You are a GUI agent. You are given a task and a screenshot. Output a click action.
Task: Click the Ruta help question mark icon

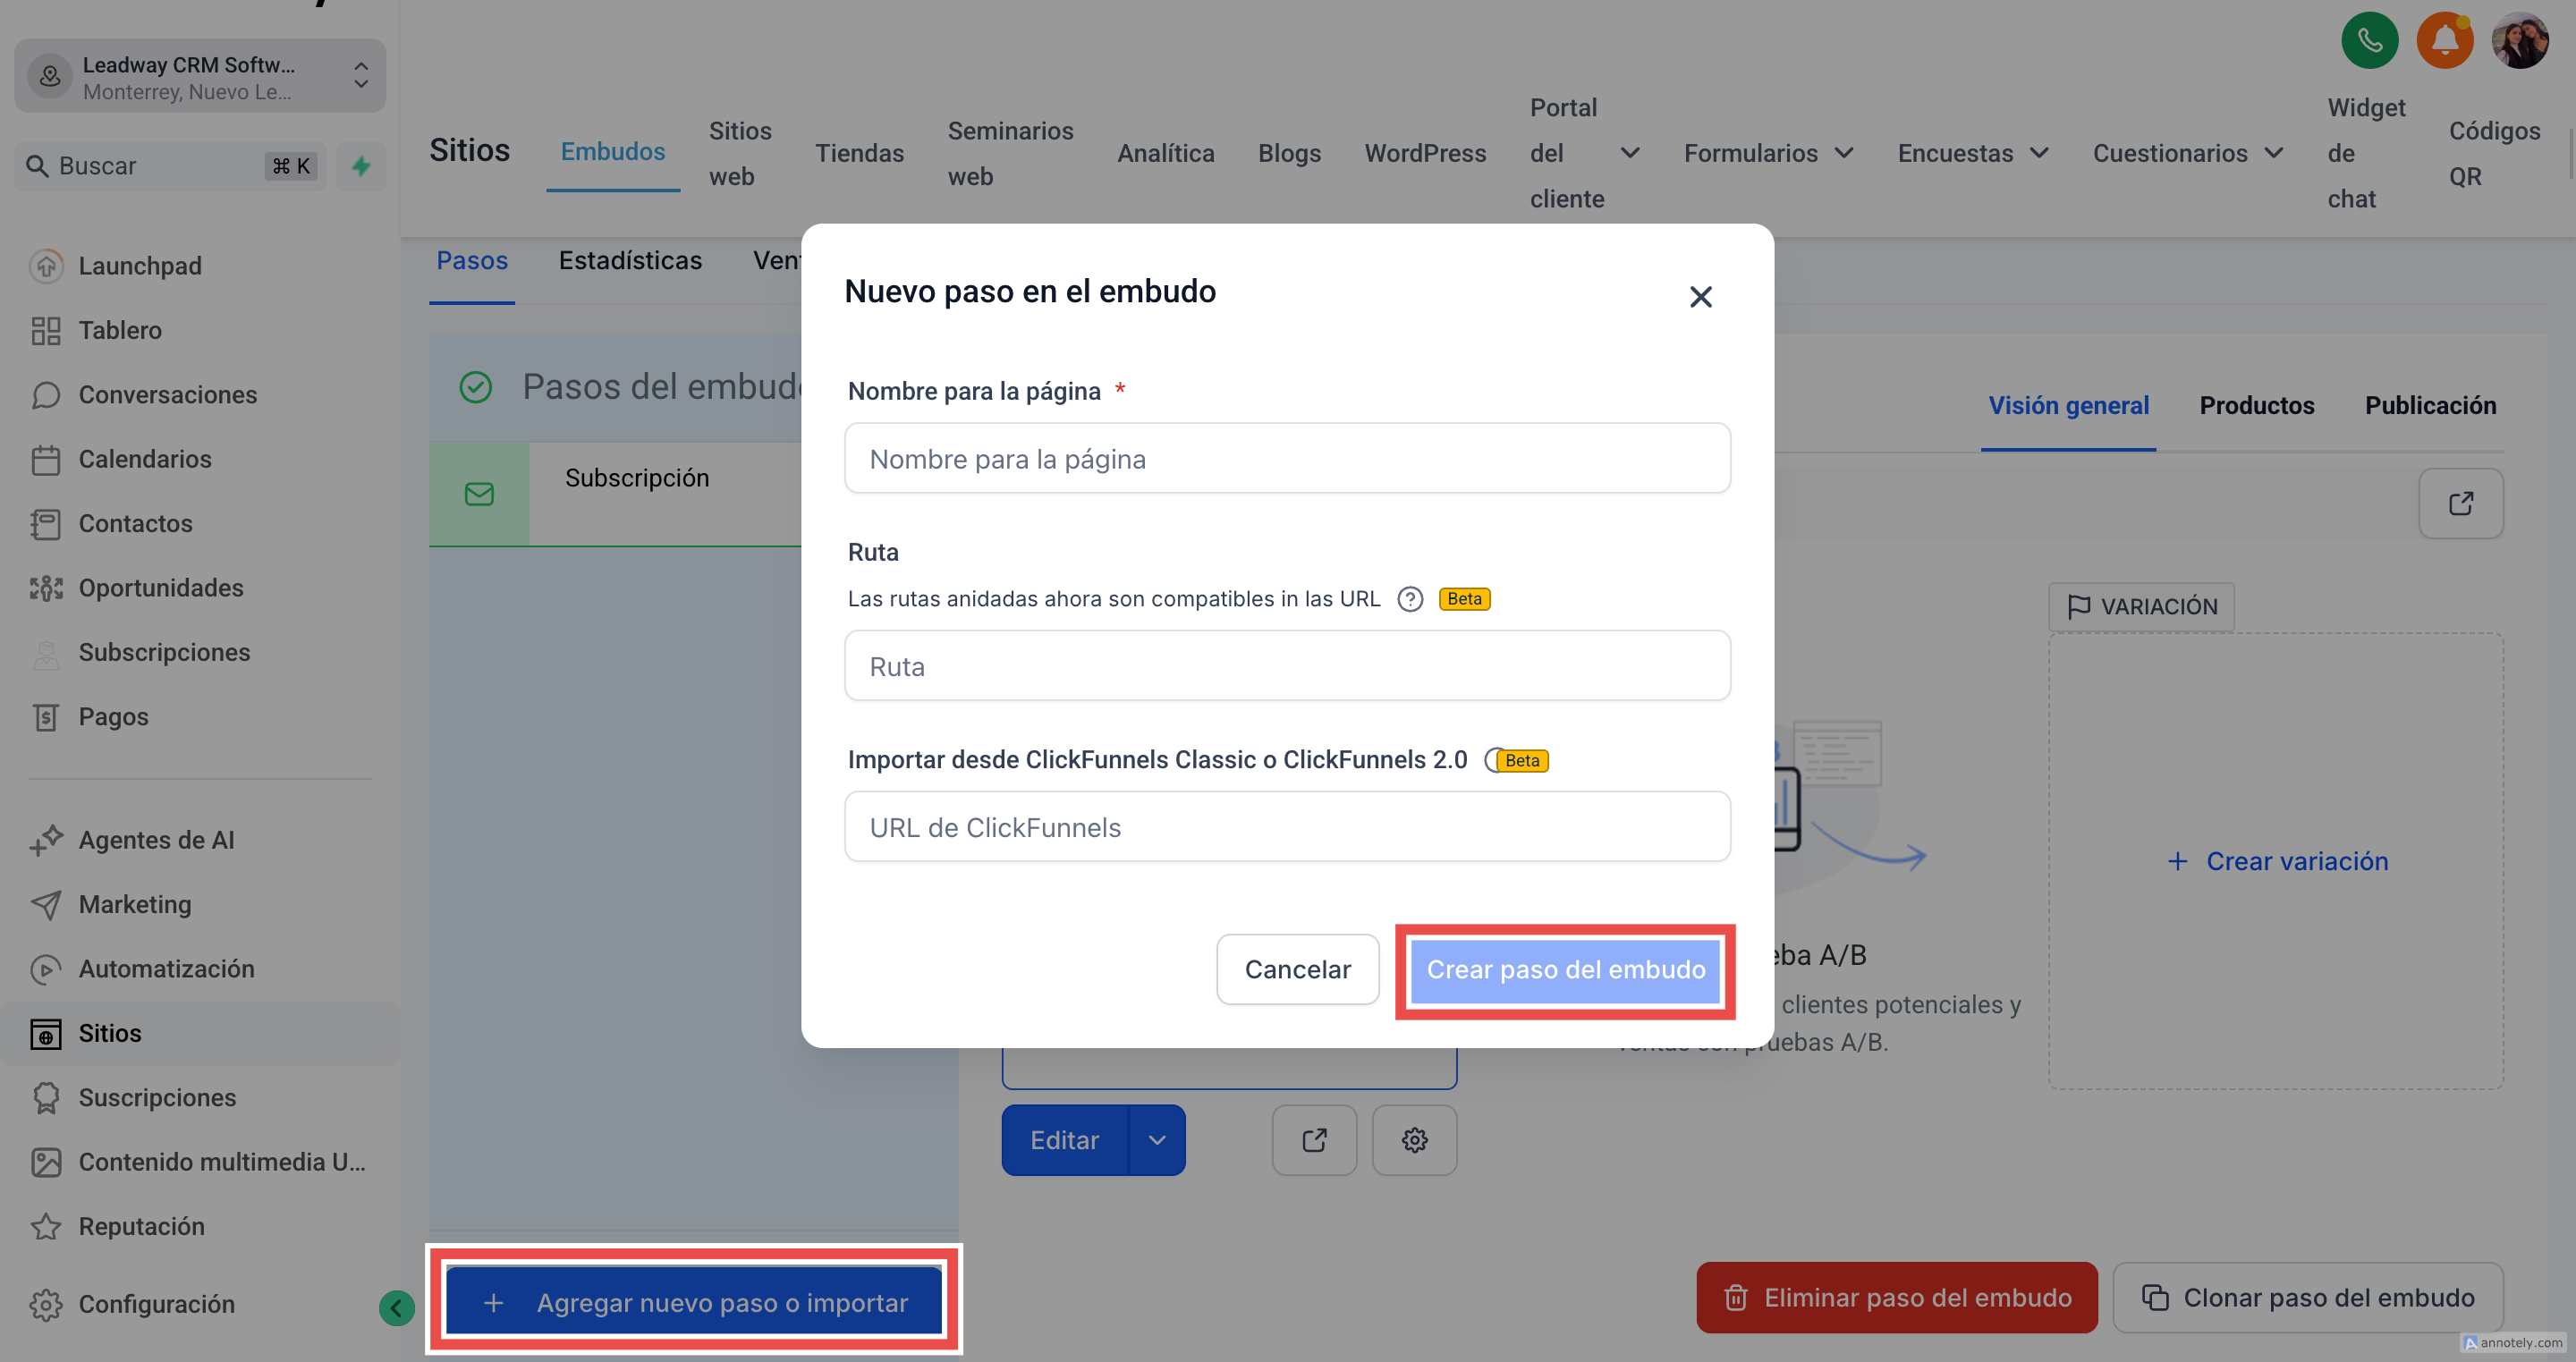[x=1410, y=599]
